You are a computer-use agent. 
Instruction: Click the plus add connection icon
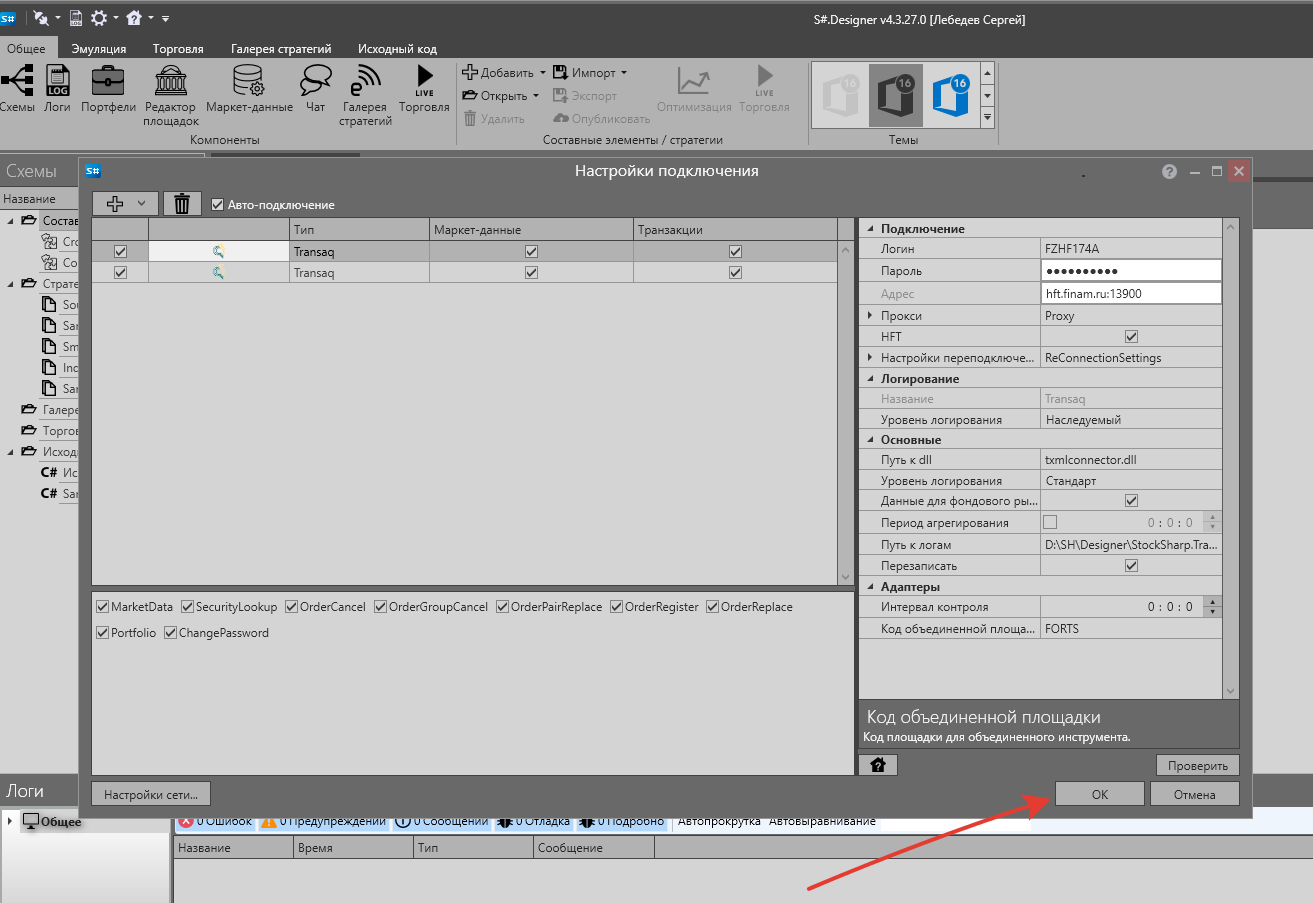(x=115, y=204)
